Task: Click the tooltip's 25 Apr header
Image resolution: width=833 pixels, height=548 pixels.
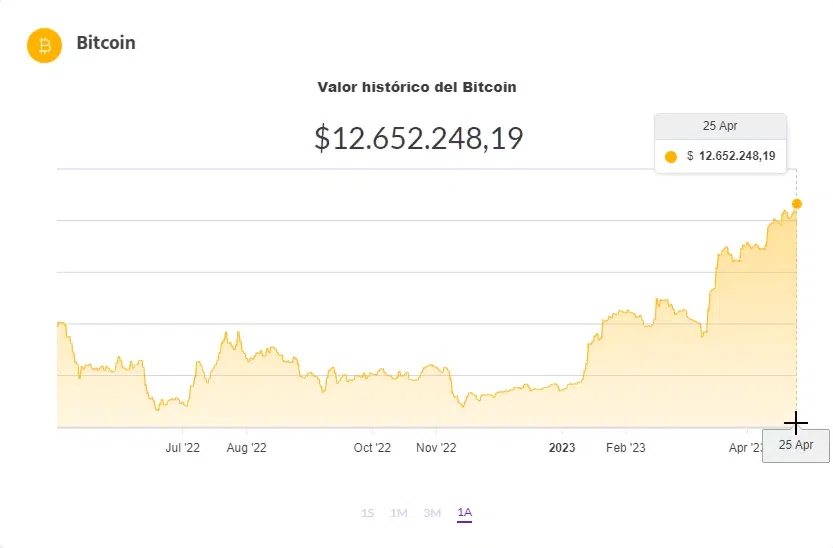Action: pyautogui.click(x=720, y=127)
